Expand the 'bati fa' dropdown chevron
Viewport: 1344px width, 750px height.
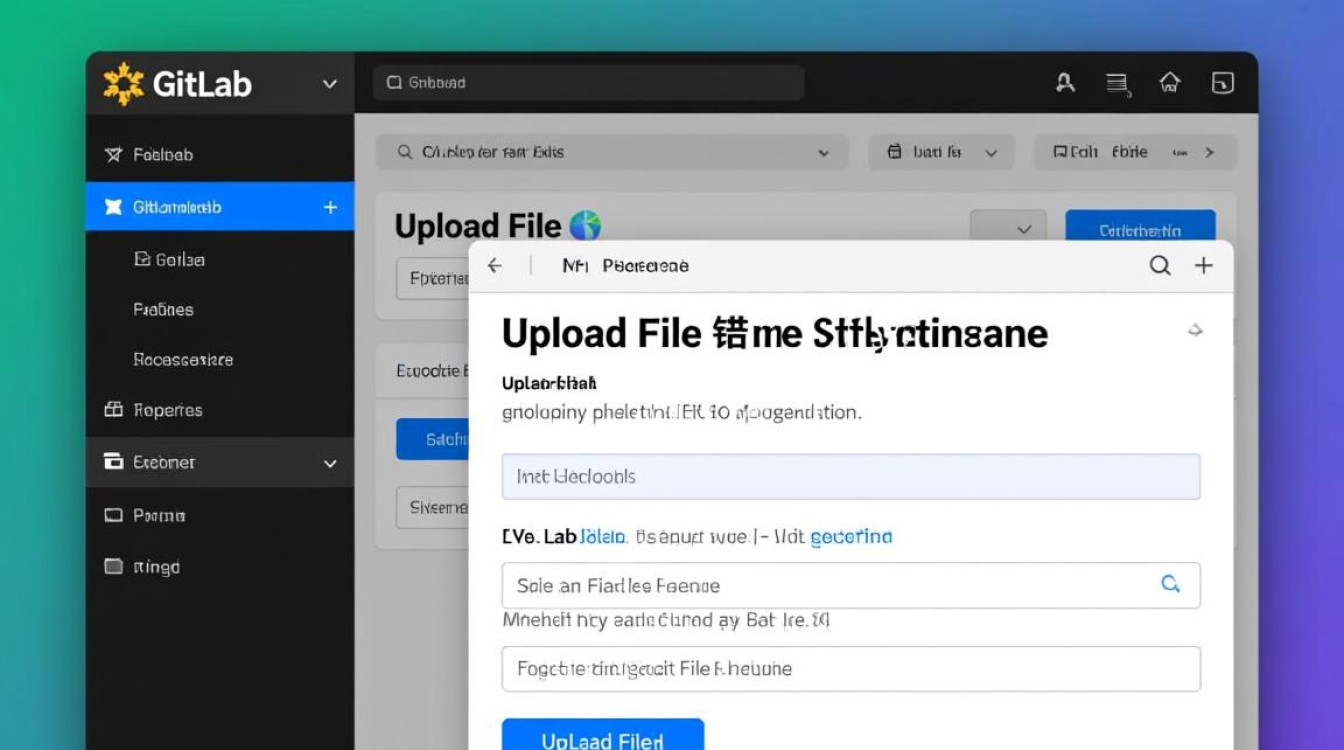click(x=991, y=153)
